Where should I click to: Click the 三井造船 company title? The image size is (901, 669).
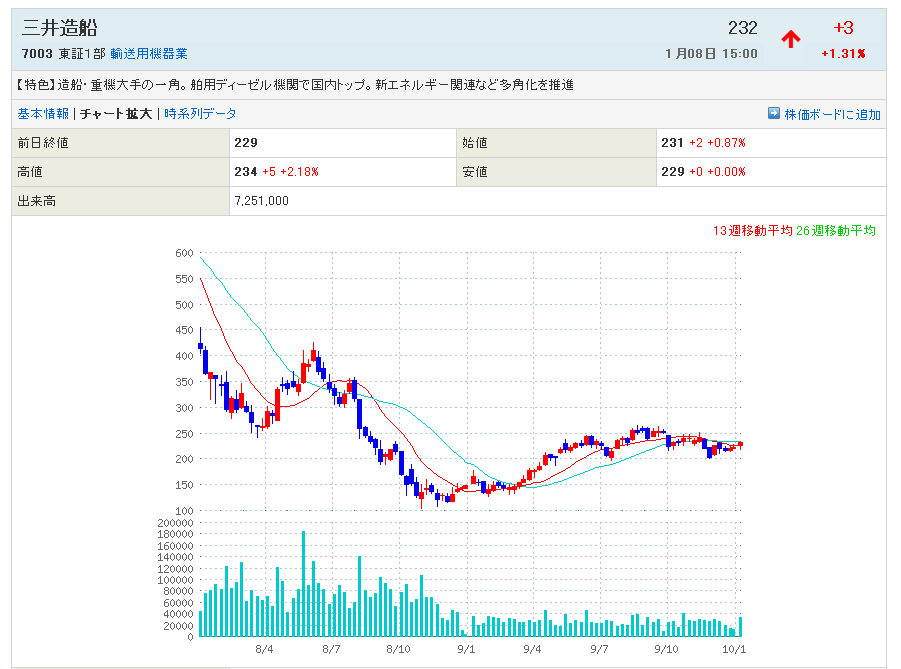60,28
